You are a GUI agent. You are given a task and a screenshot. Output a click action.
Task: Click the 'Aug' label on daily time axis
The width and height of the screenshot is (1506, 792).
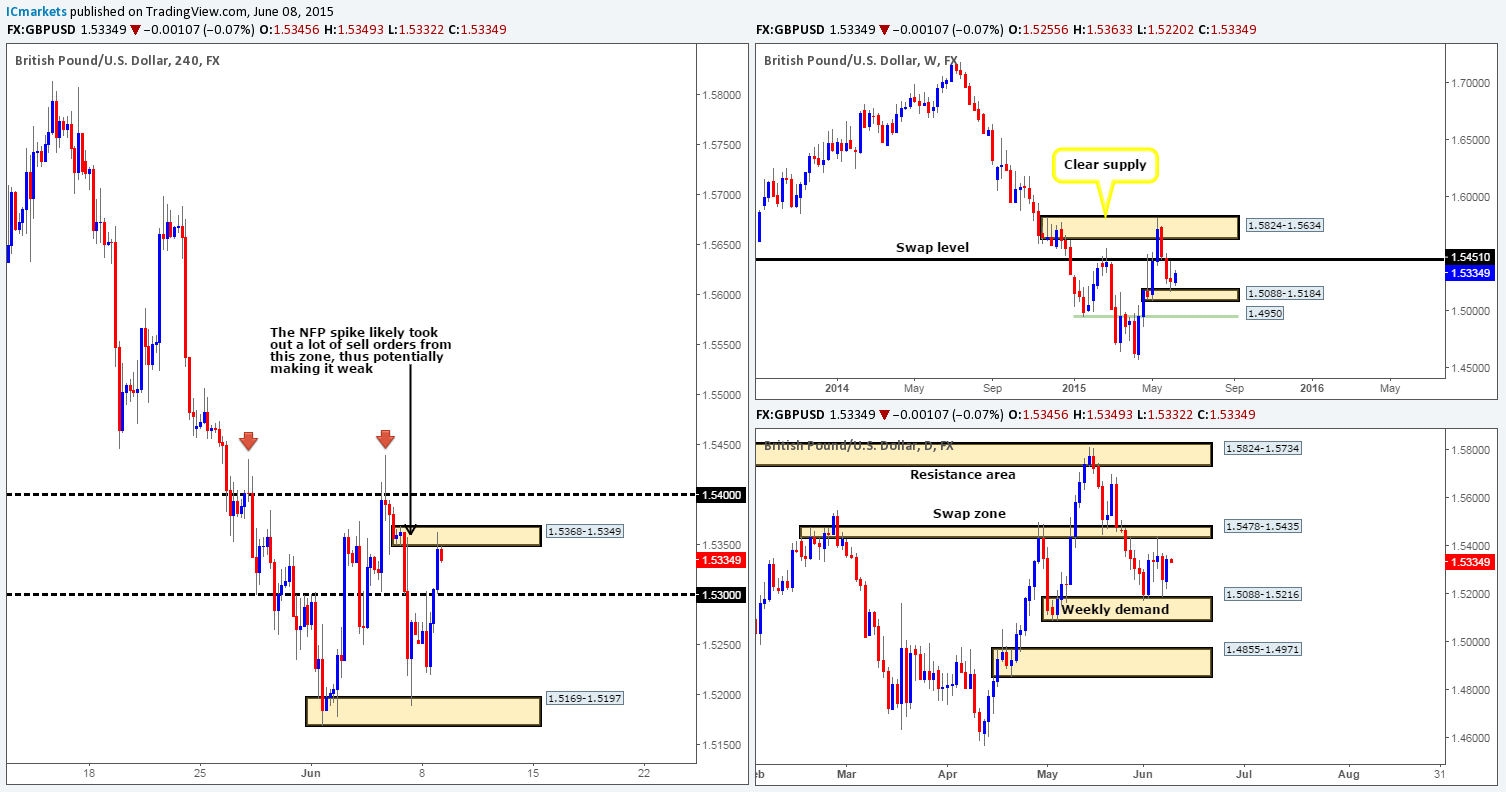1348,773
